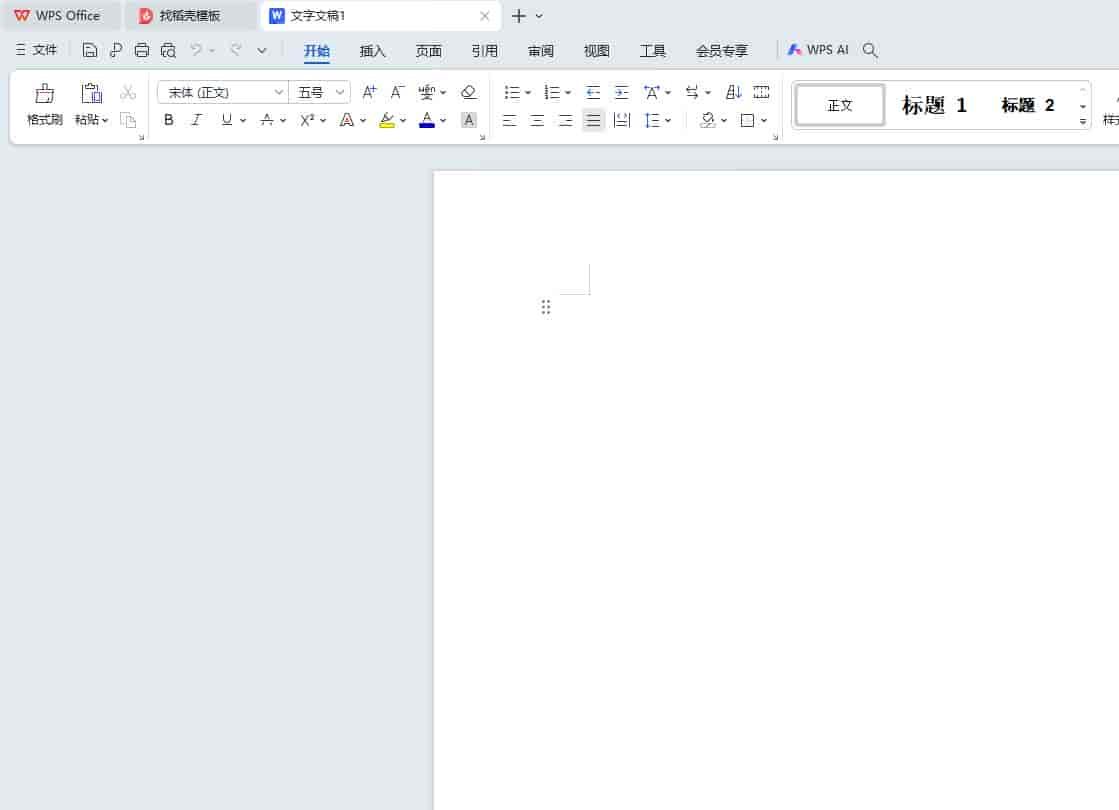Expand styles gallery more arrow
Screen dimensions: 1119x810
[x=1083, y=121]
